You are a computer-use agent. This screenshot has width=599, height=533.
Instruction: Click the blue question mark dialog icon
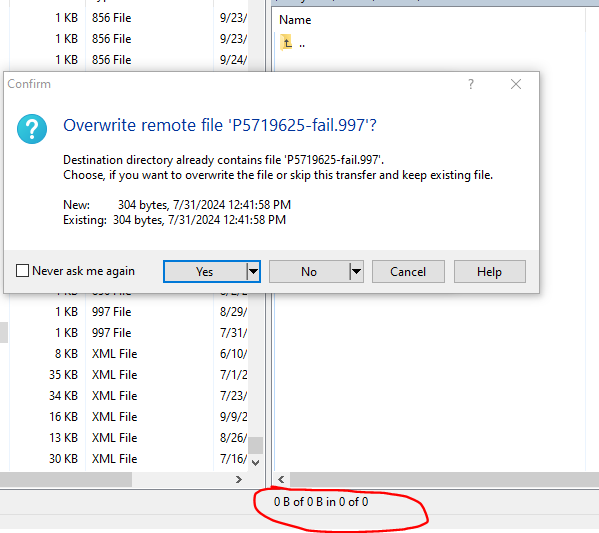(32, 129)
